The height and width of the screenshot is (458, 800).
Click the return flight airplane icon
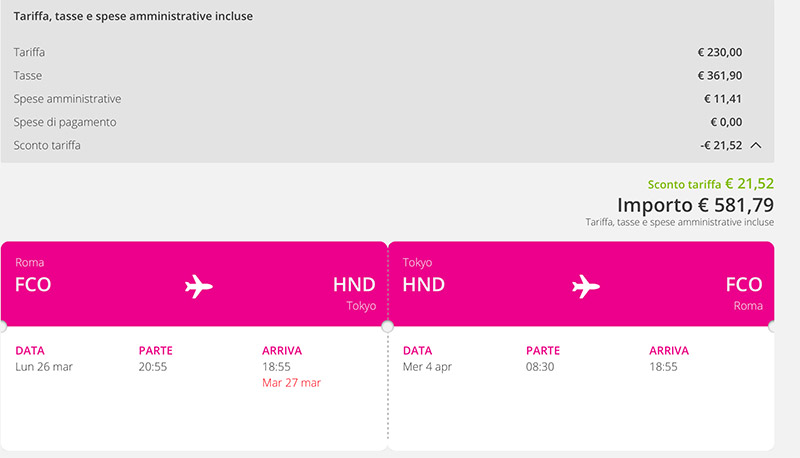[x=585, y=286]
